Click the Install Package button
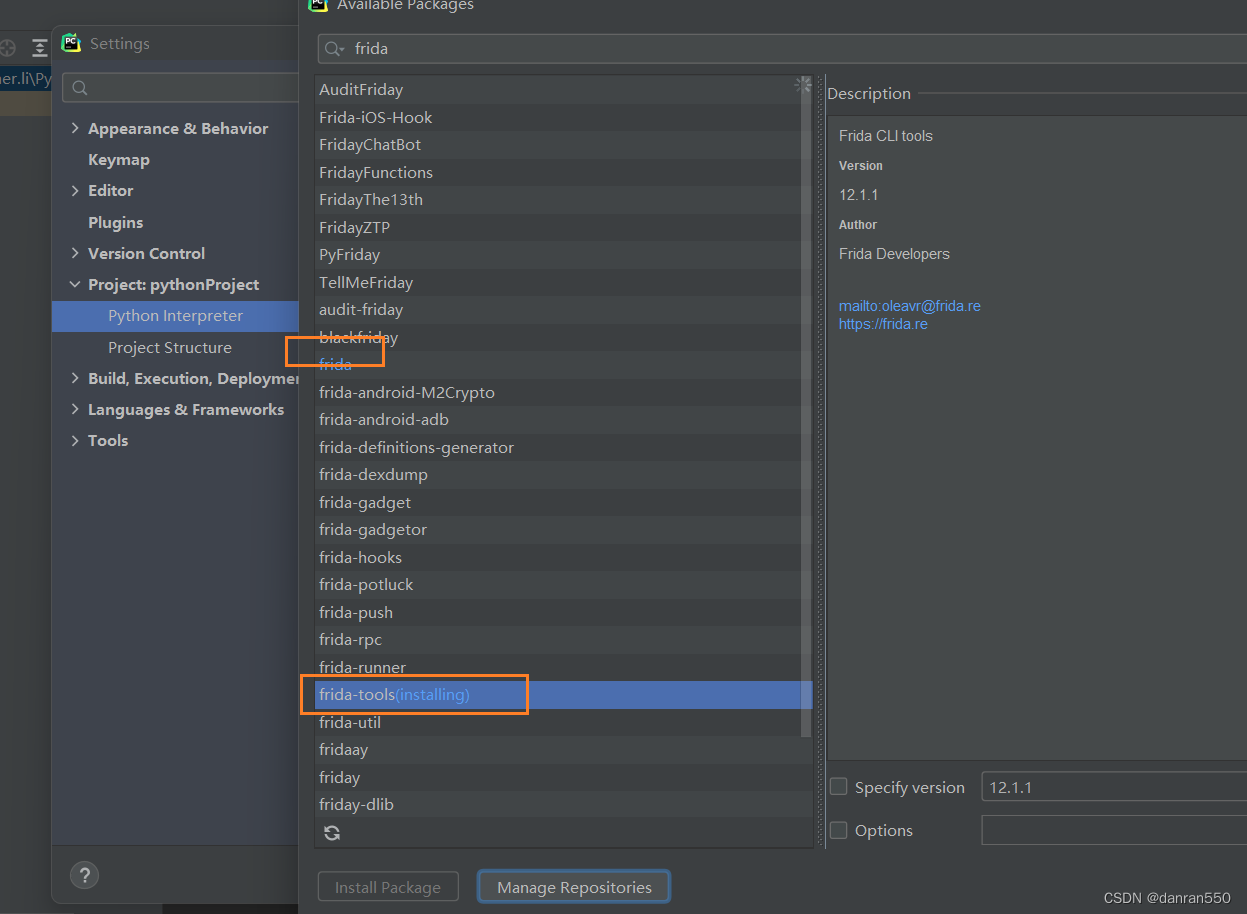The width and height of the screenshot is (1247, 914). (388, 887)
